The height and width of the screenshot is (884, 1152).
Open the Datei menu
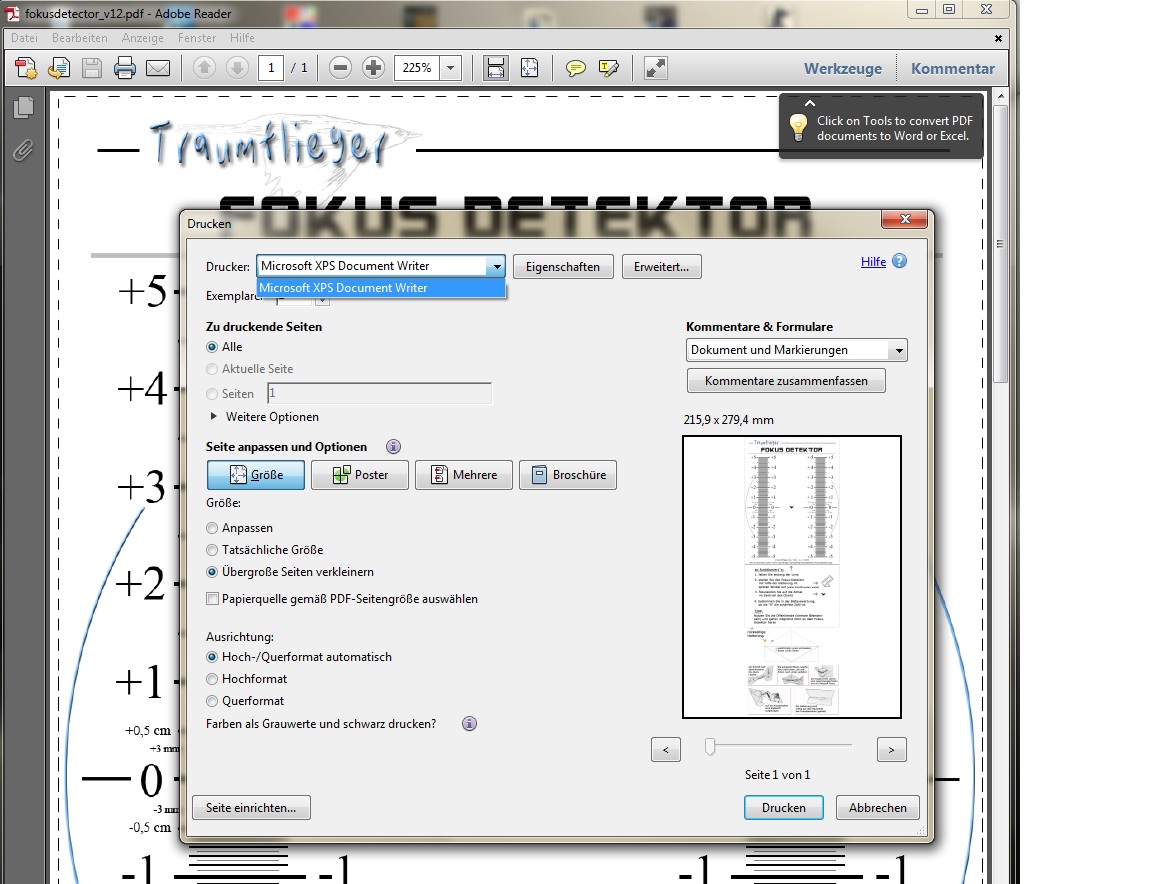[x=24, y=37]
